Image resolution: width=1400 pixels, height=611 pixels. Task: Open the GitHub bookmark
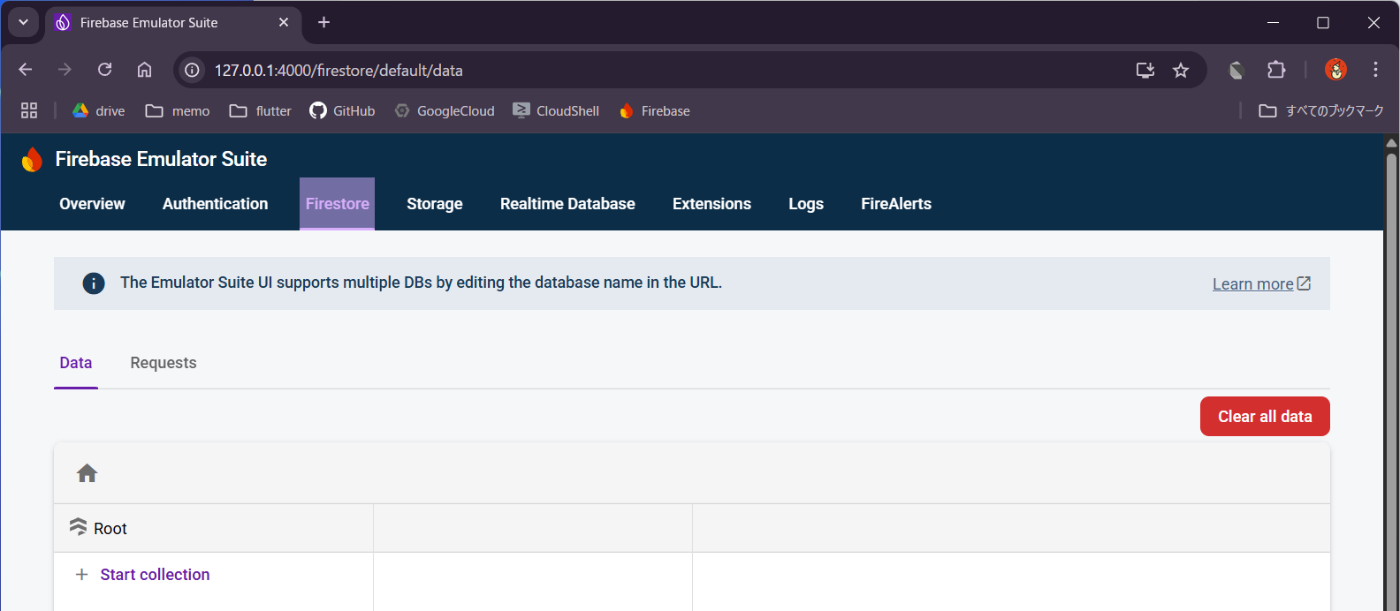coord(342,111)
